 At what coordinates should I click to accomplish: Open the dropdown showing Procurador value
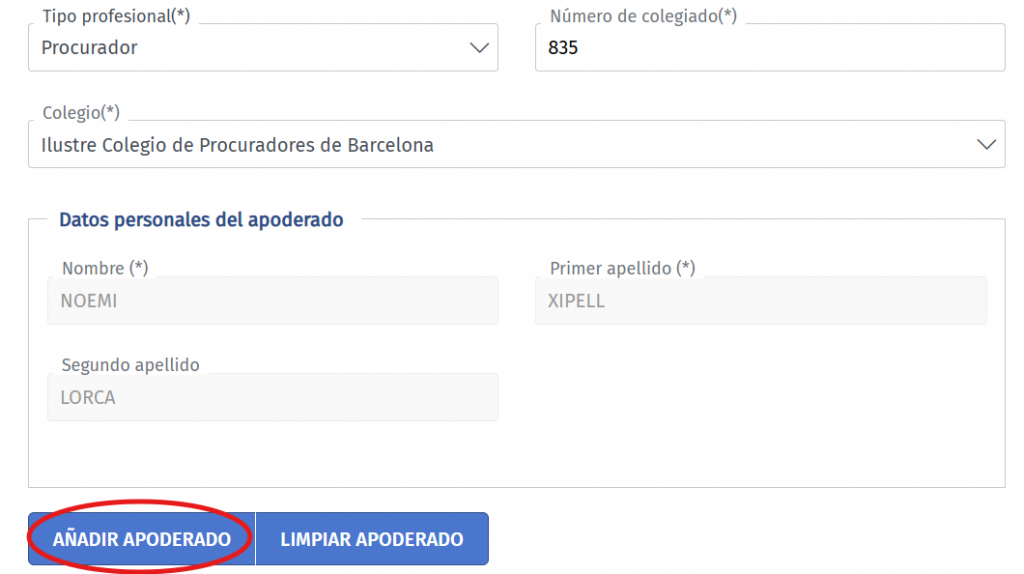(250, 48)
